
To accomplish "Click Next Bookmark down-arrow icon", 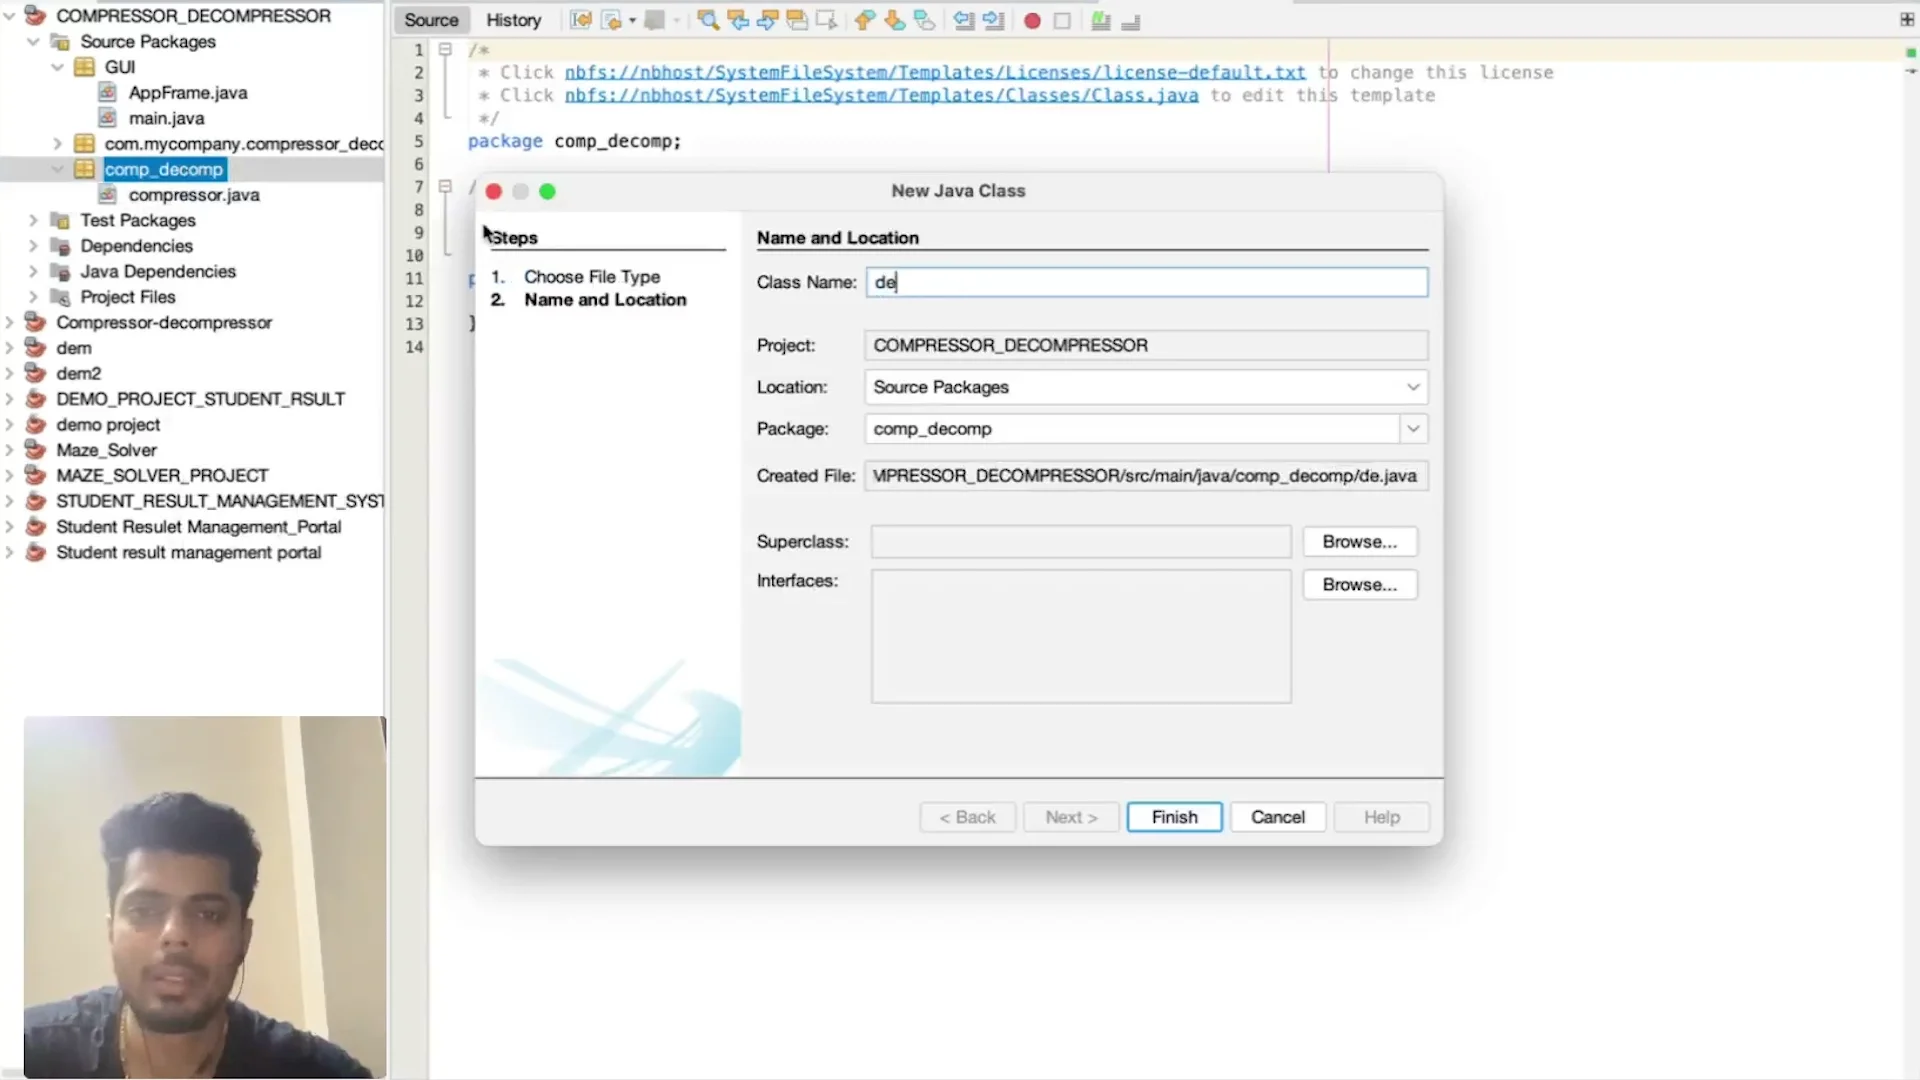I will (894, 20).
